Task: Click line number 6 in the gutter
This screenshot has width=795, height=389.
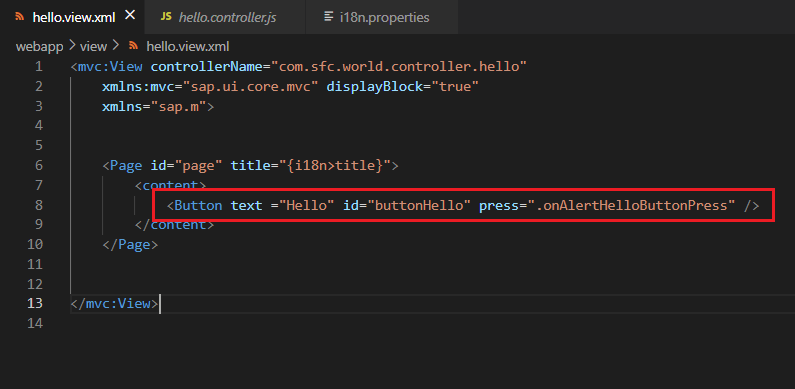Action: point(39,165)
